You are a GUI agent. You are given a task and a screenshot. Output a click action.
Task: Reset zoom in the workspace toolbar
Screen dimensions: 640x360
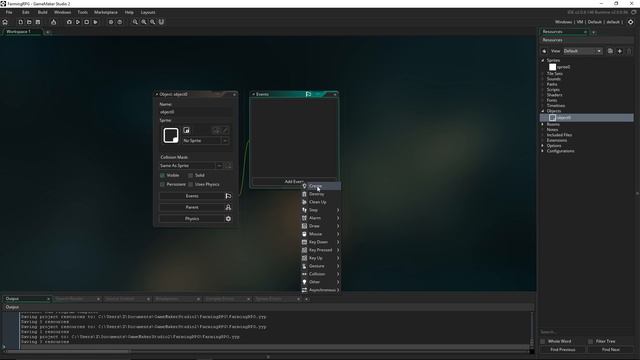tap(144, 22)
